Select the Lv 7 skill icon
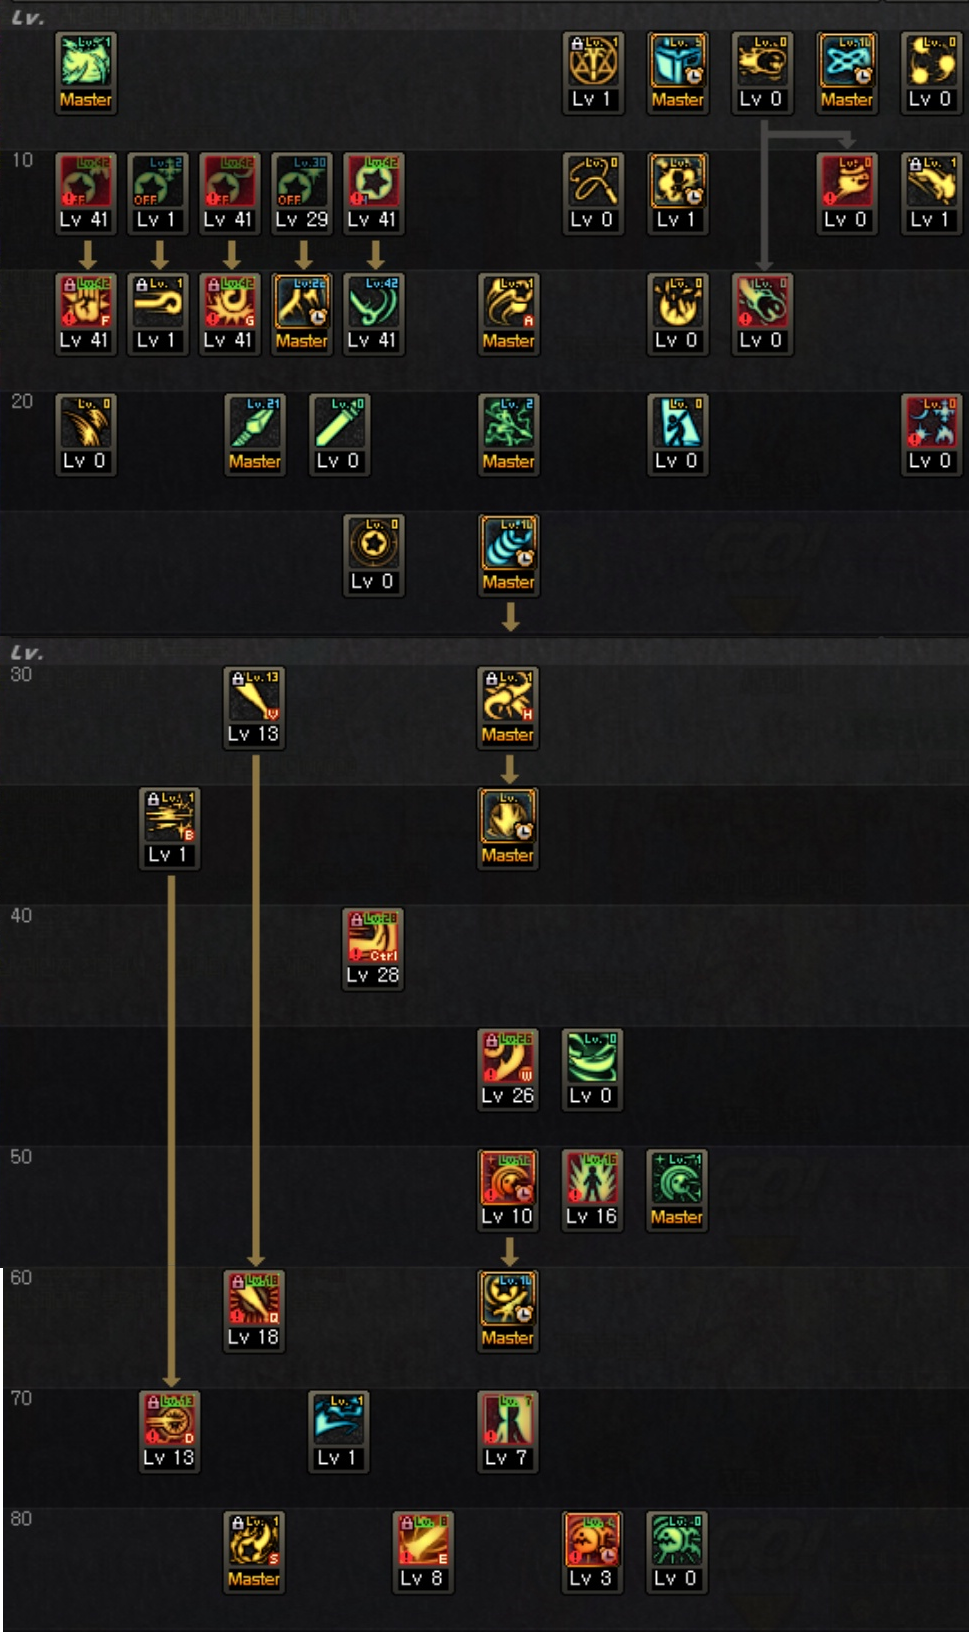The width and height of the screenshot is (969, 1635). (x=508, y=1421)
